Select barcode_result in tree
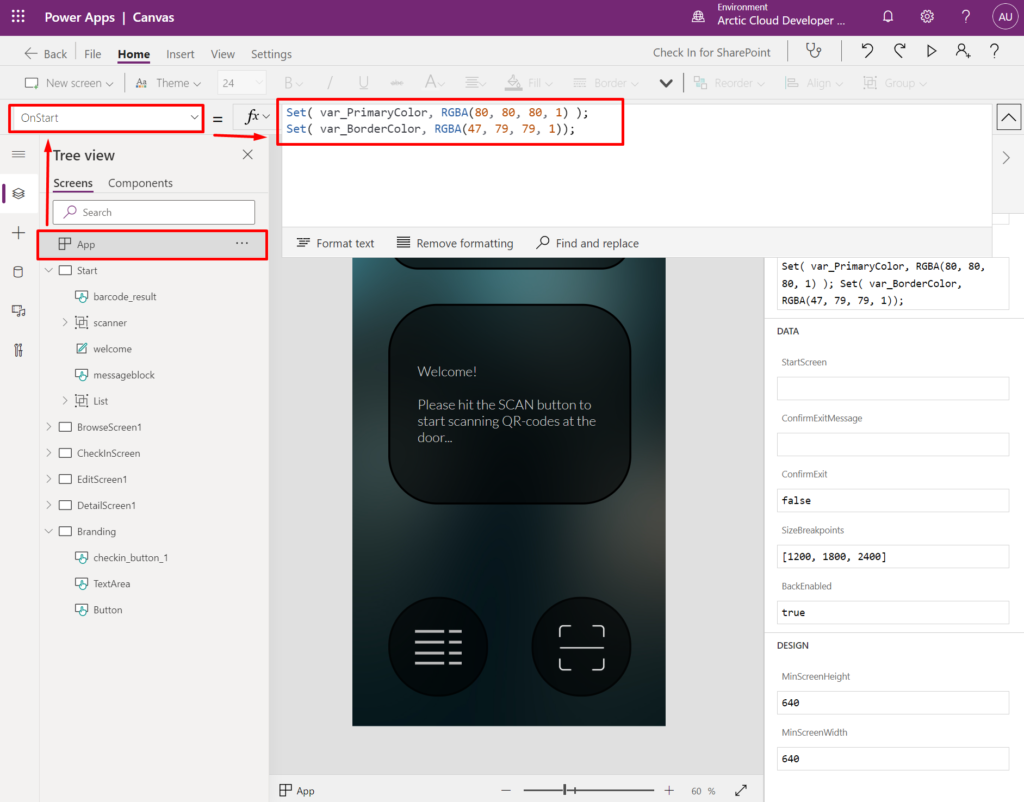Viewport: 1024px width, 802px height. 124,297
